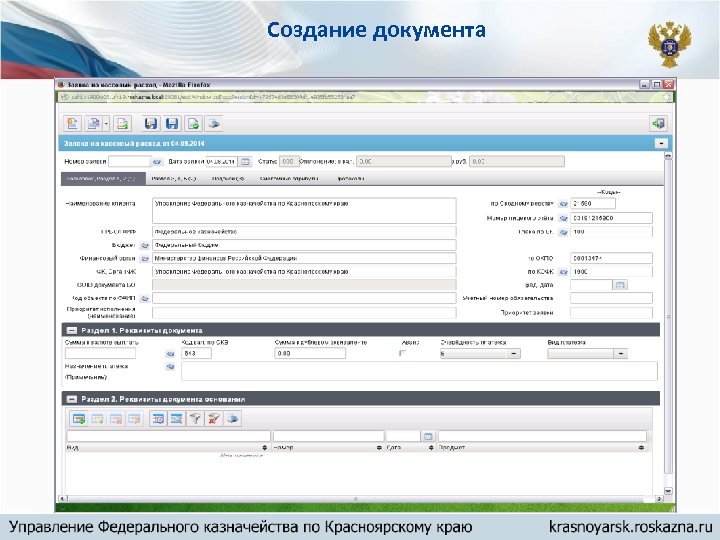Sort the table by the Дата column
720x540 pixels.
(431, 447)
